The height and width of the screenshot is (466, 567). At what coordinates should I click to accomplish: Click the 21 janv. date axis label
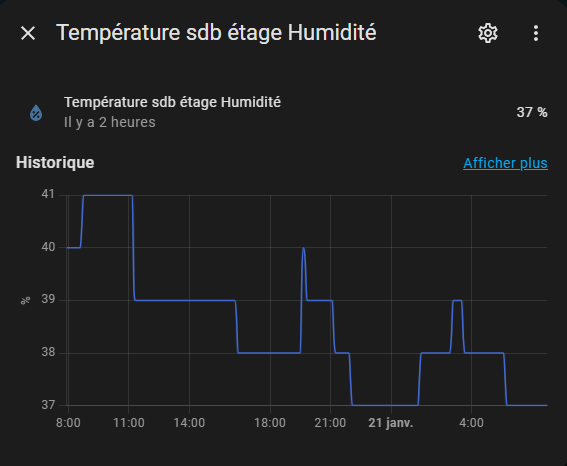pyautogui.click(x=391, y=423)
